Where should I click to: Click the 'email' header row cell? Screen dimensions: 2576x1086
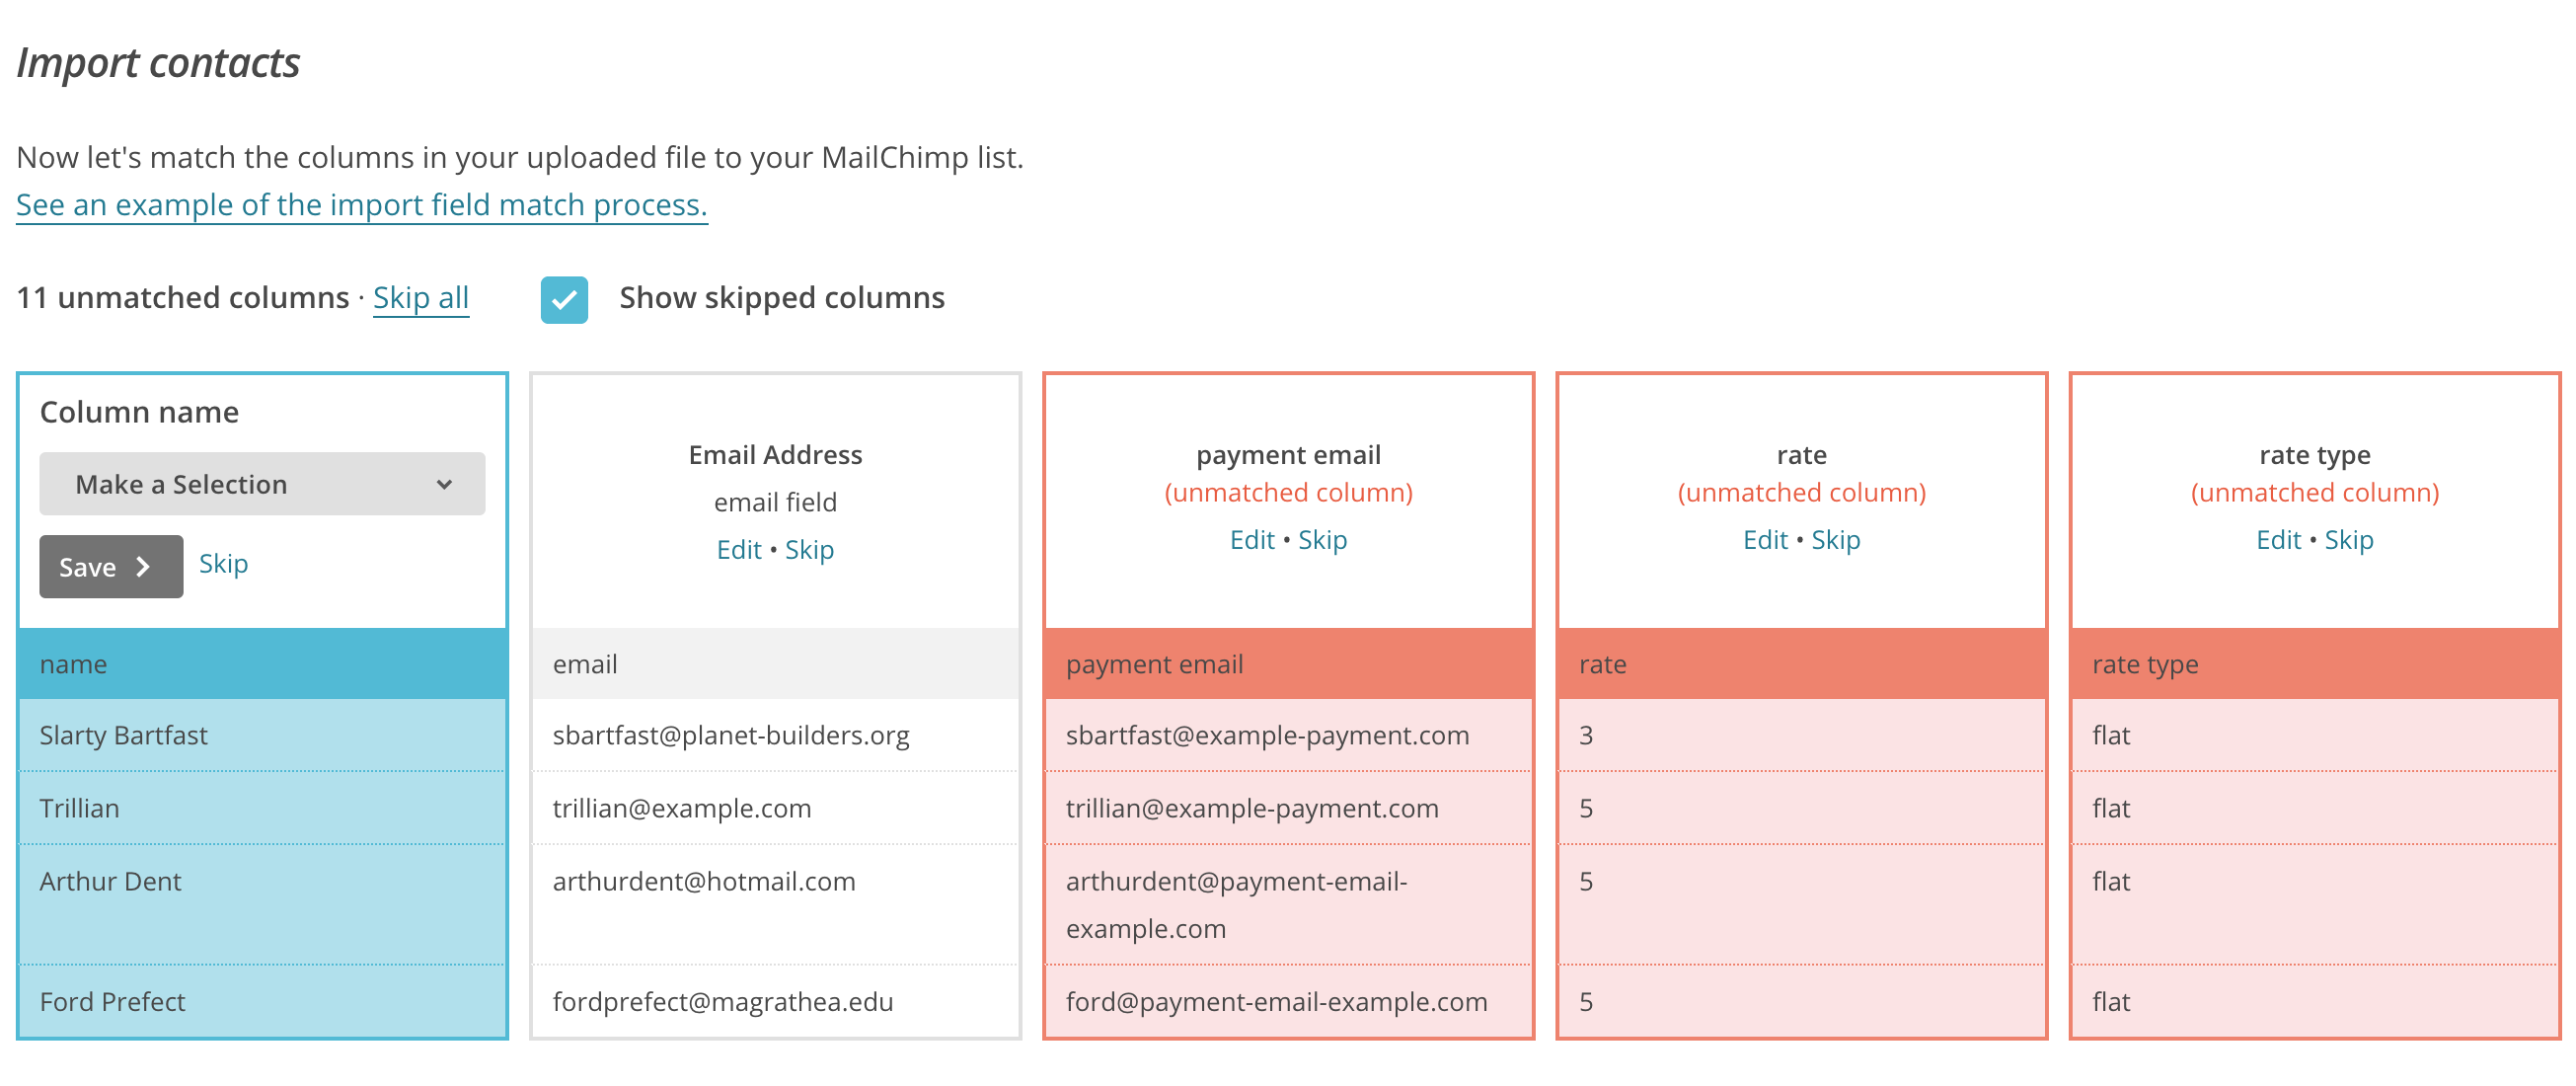pos(776,664)
